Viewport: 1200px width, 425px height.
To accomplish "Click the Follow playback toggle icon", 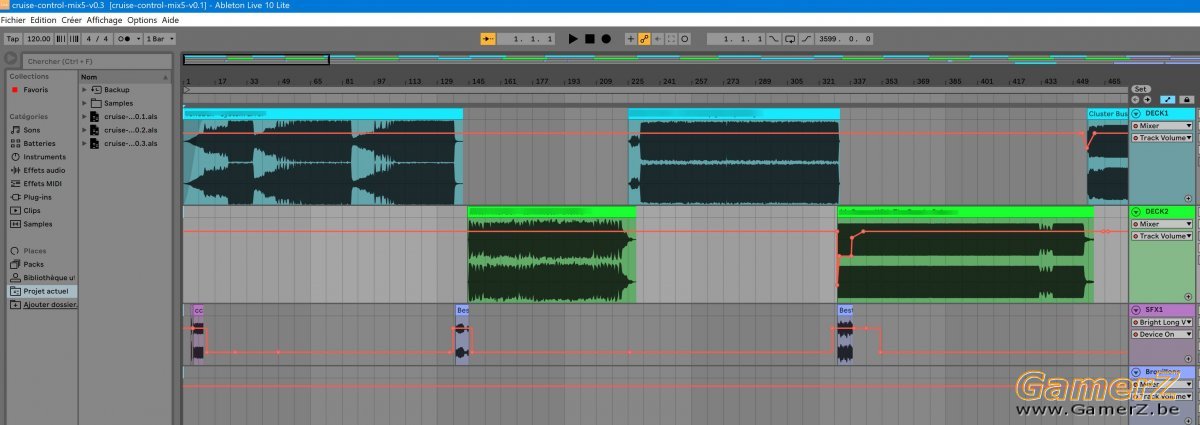I will point(488,39).
